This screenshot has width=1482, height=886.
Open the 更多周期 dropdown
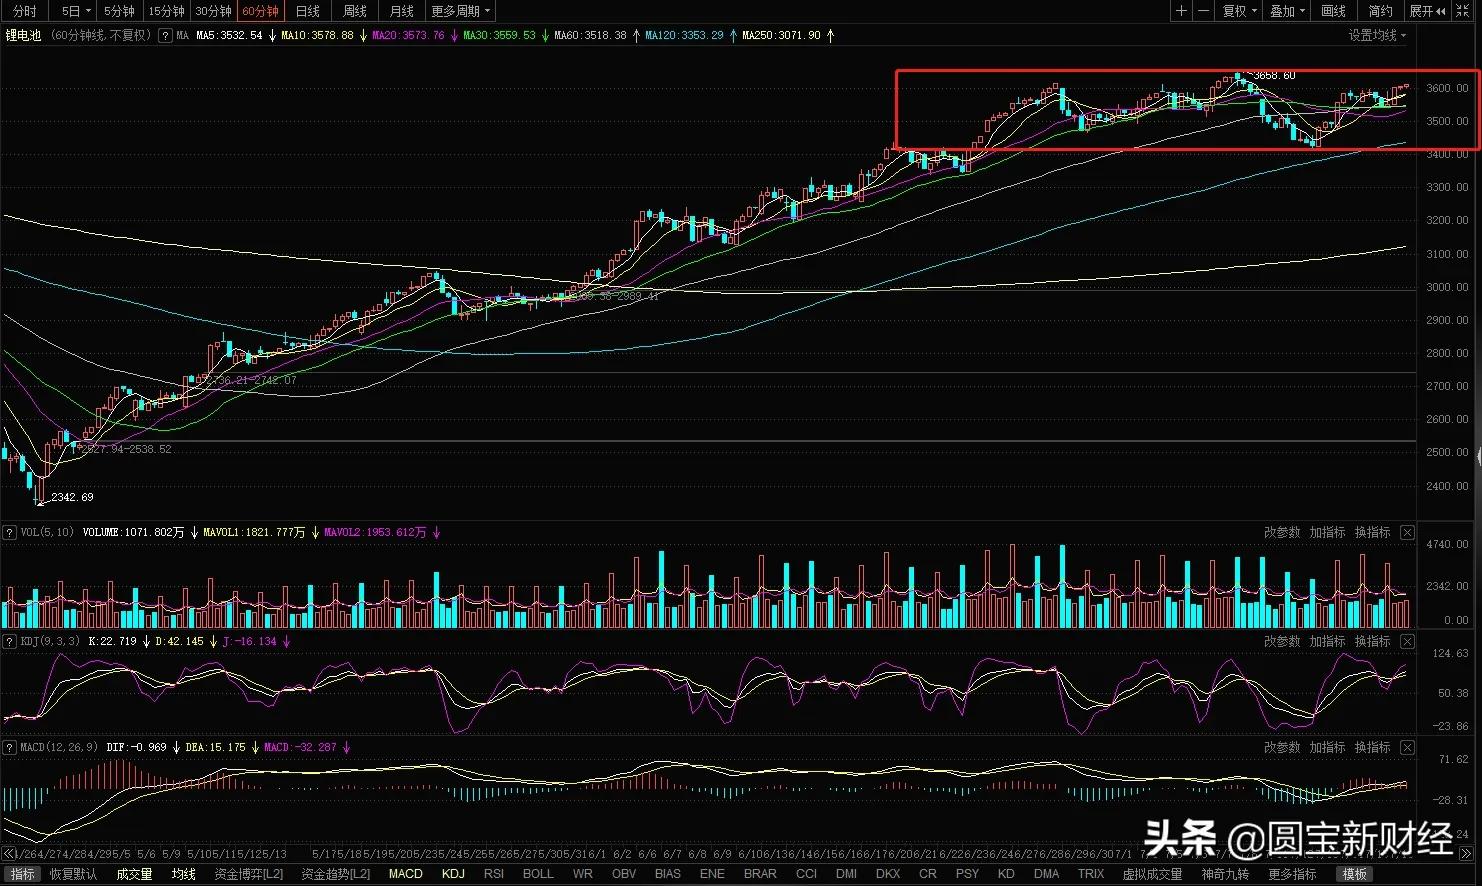pyautogui.click(x=460, y=11)
